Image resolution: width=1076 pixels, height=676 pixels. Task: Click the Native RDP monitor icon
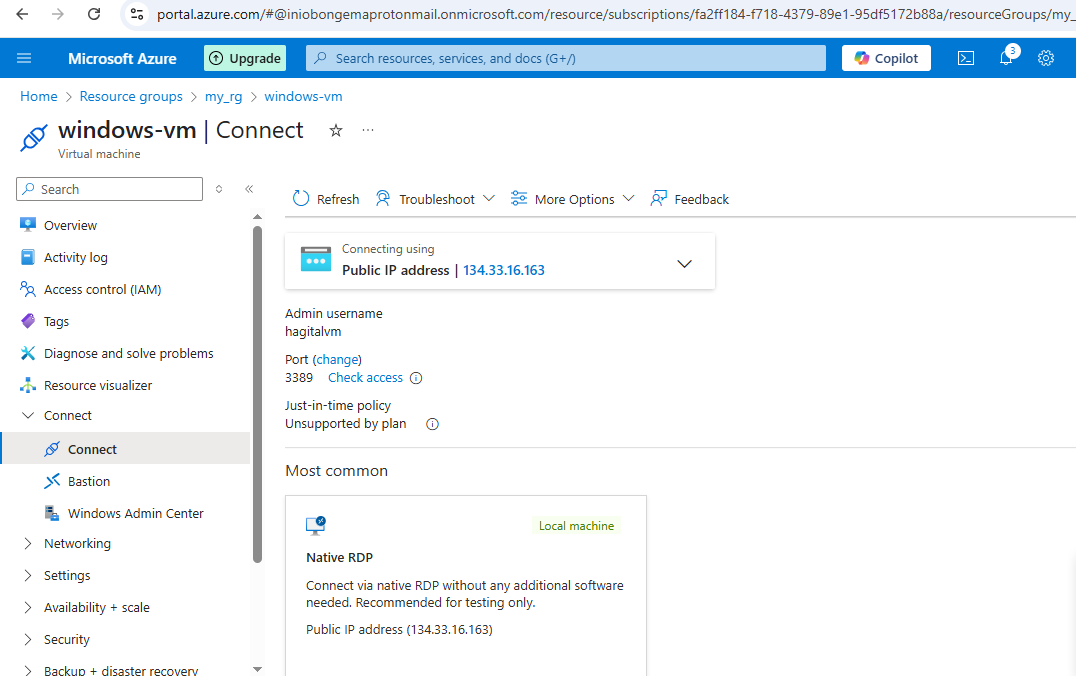coord(316,526)
